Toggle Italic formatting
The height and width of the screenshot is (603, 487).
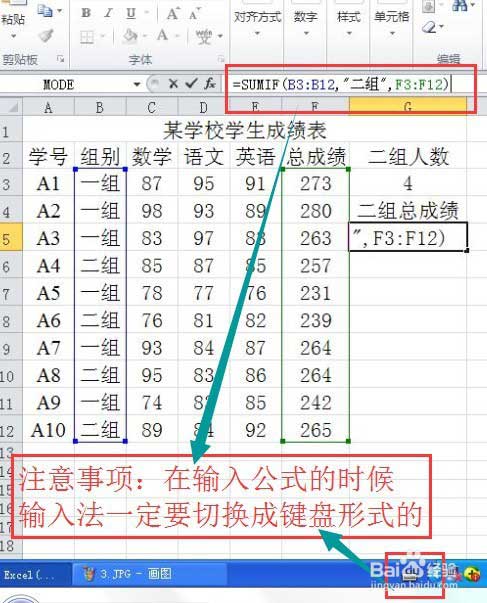pos(108,13)
